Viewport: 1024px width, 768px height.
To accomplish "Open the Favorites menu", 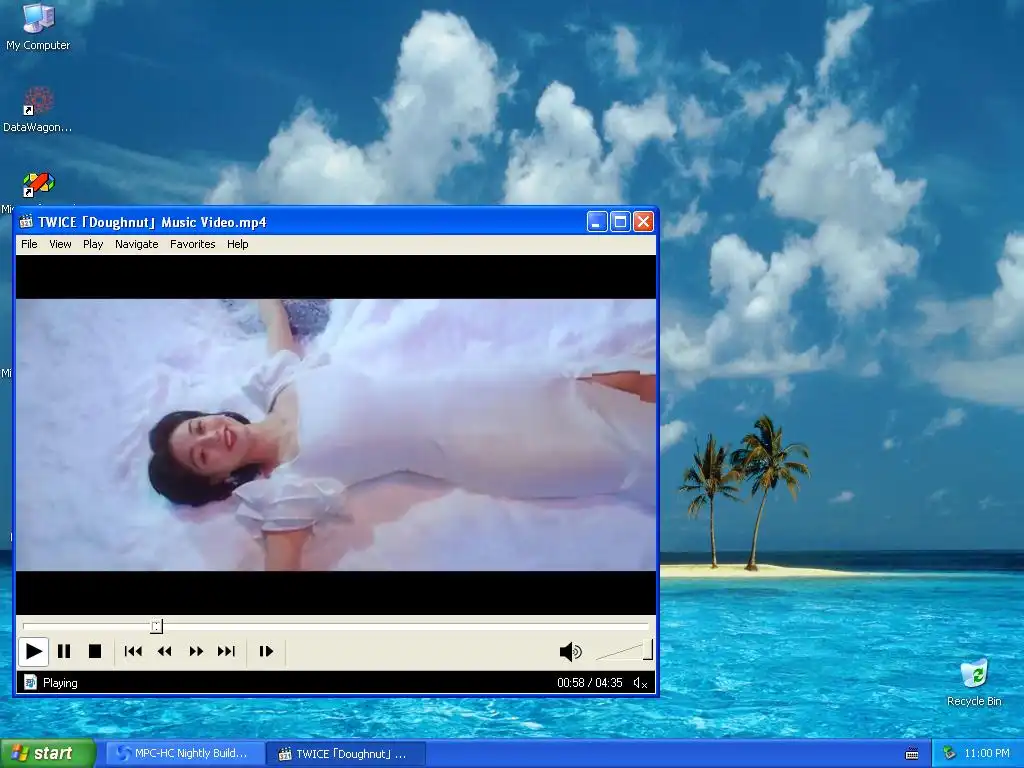I will [x=193, y=244].
